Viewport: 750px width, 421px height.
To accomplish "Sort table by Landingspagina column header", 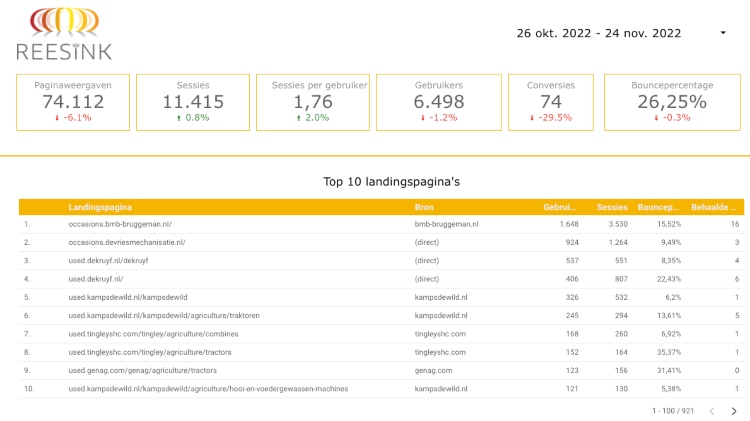I will click(100, 207).
